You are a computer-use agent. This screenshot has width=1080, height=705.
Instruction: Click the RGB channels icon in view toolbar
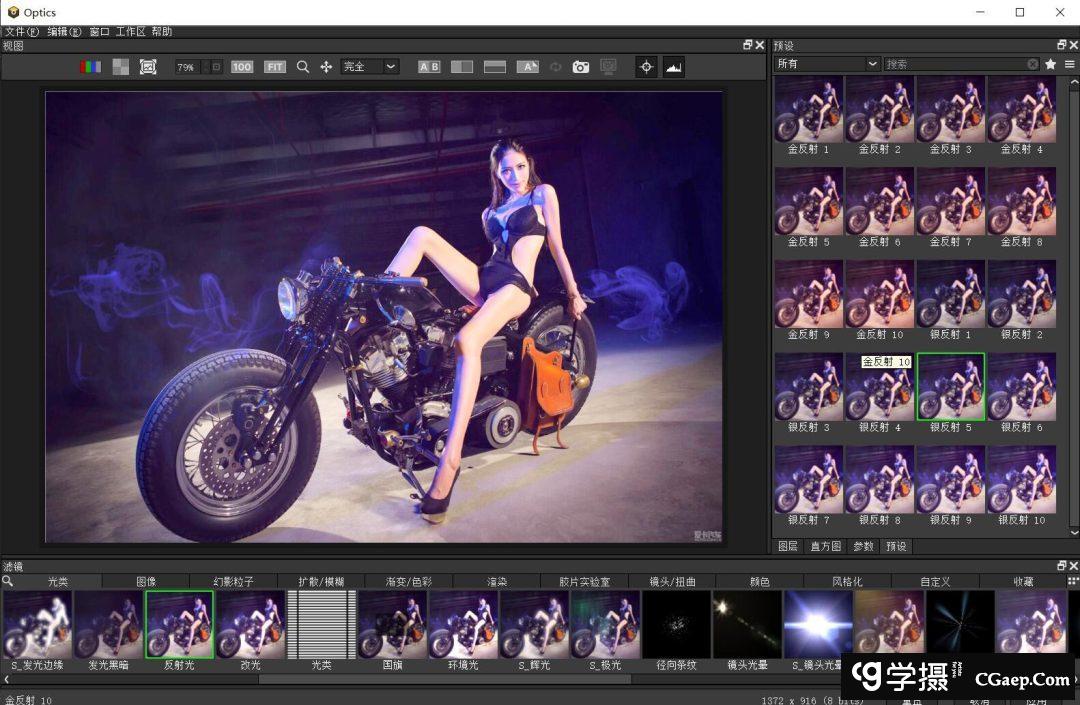90,67
